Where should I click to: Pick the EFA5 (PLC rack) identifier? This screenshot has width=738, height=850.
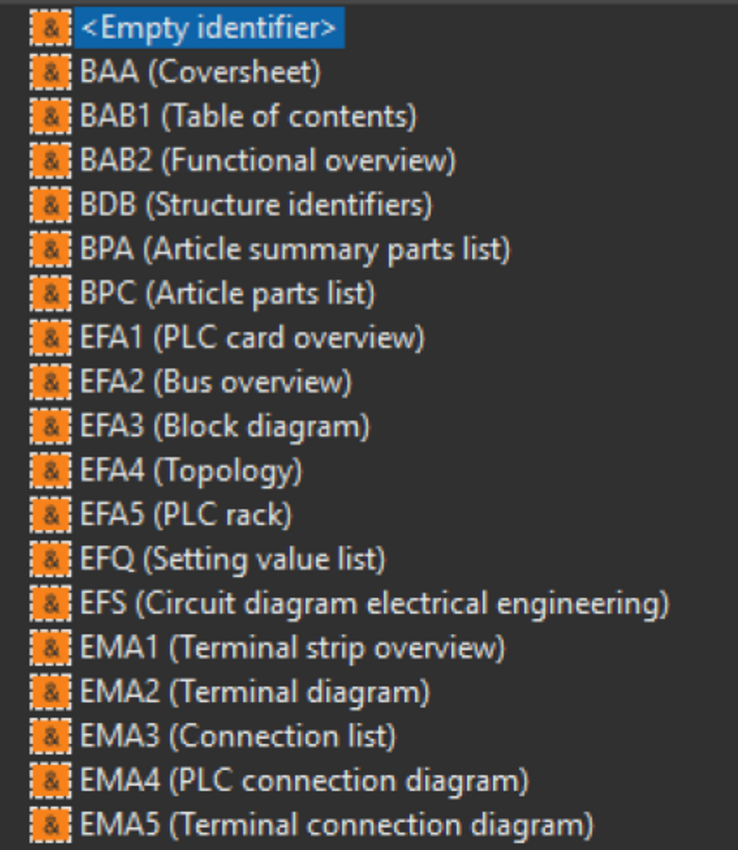(x=185, y=515)
